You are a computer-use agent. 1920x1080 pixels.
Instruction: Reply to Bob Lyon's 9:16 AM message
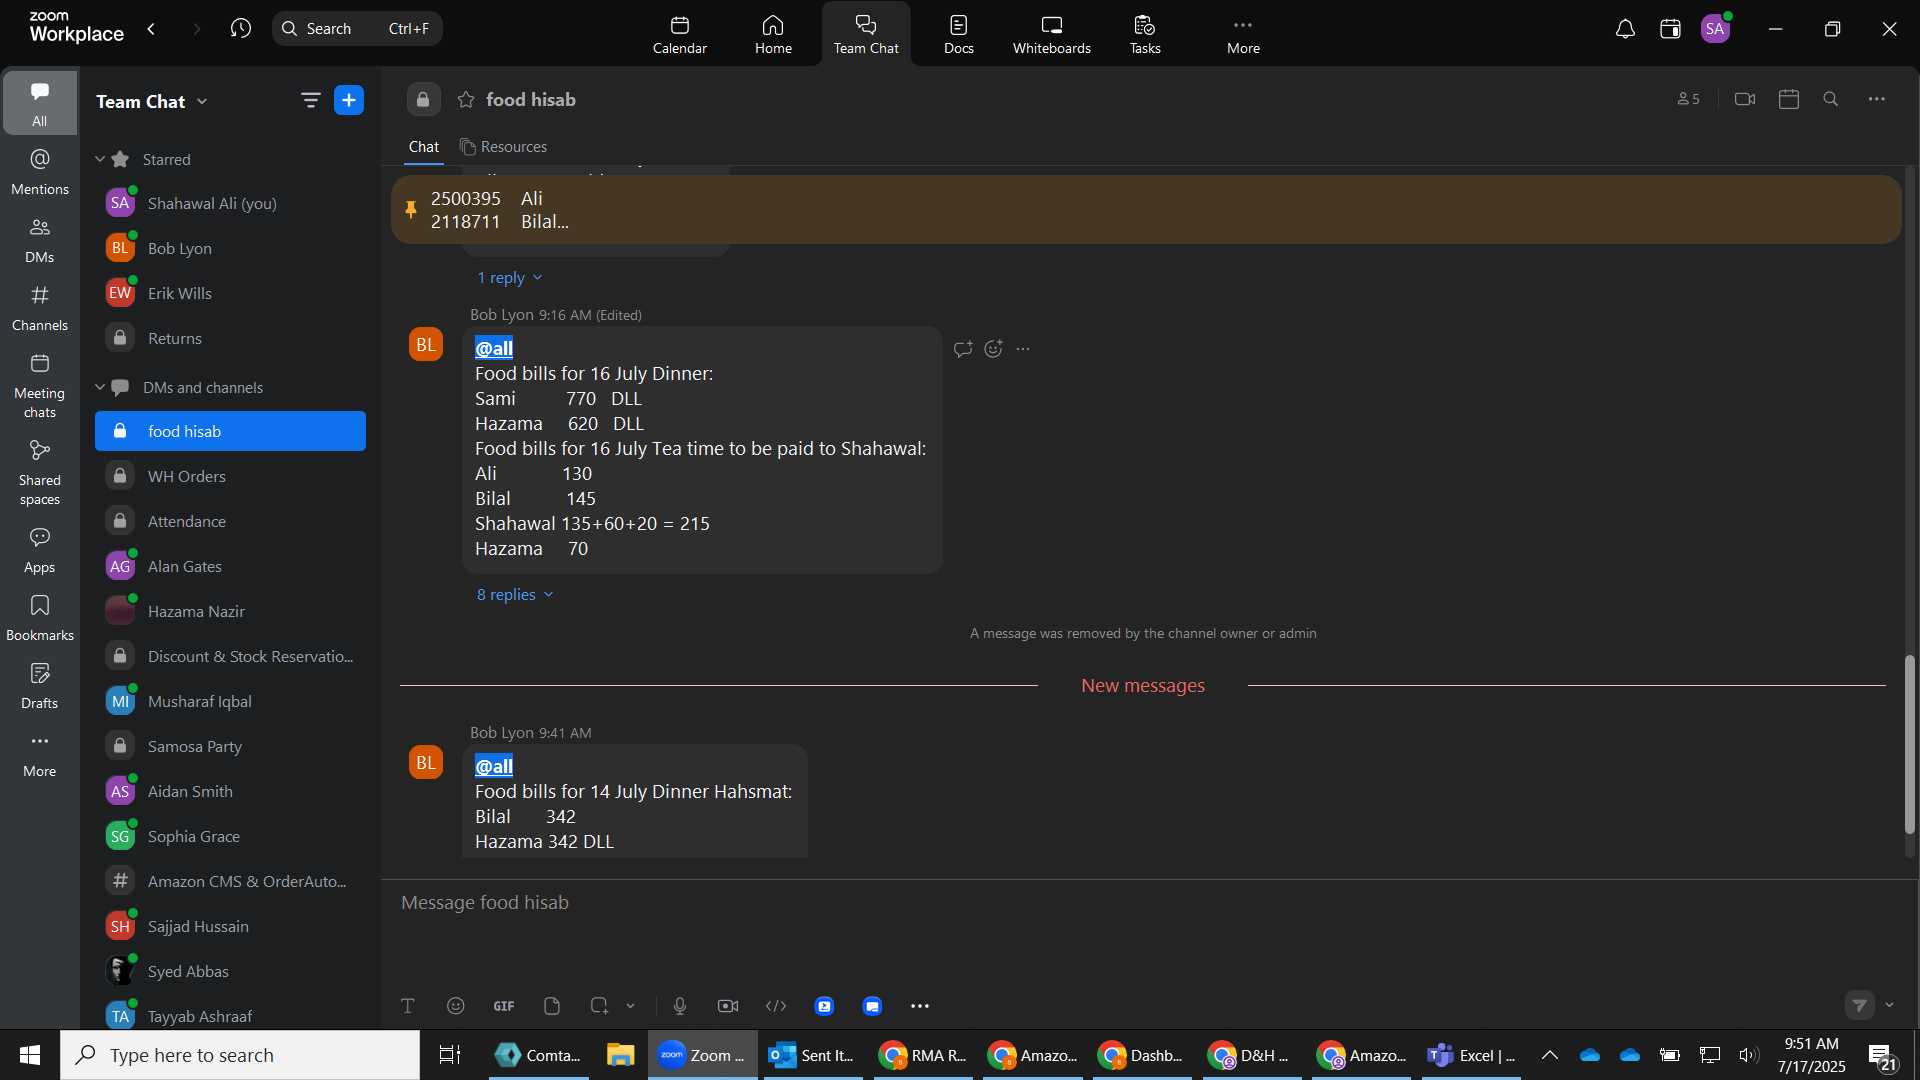click(963, 349)
